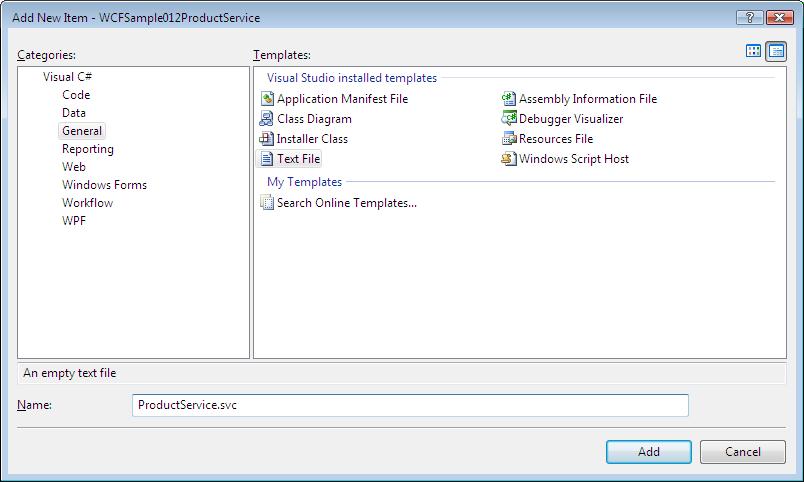Image resolution: width=804 pixels, height=482 pixels.
Task: Select the Debugger Visualizer template icon
Action: [x=508, y=118]
